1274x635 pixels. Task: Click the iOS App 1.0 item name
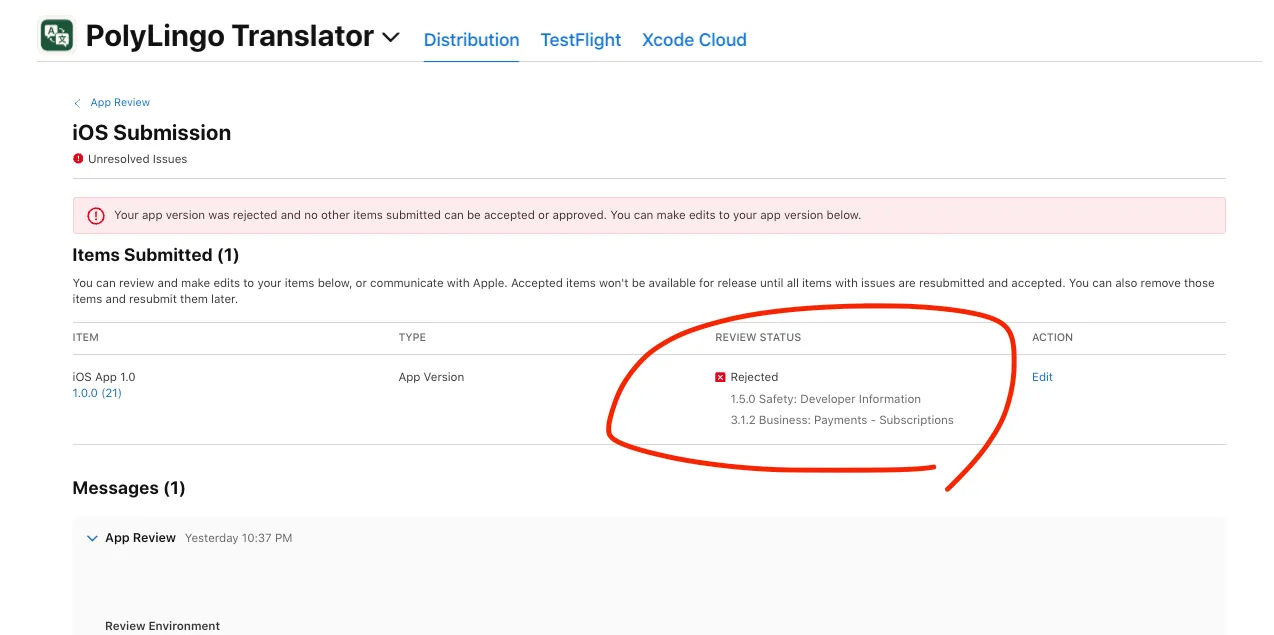(x=104, y=377)
